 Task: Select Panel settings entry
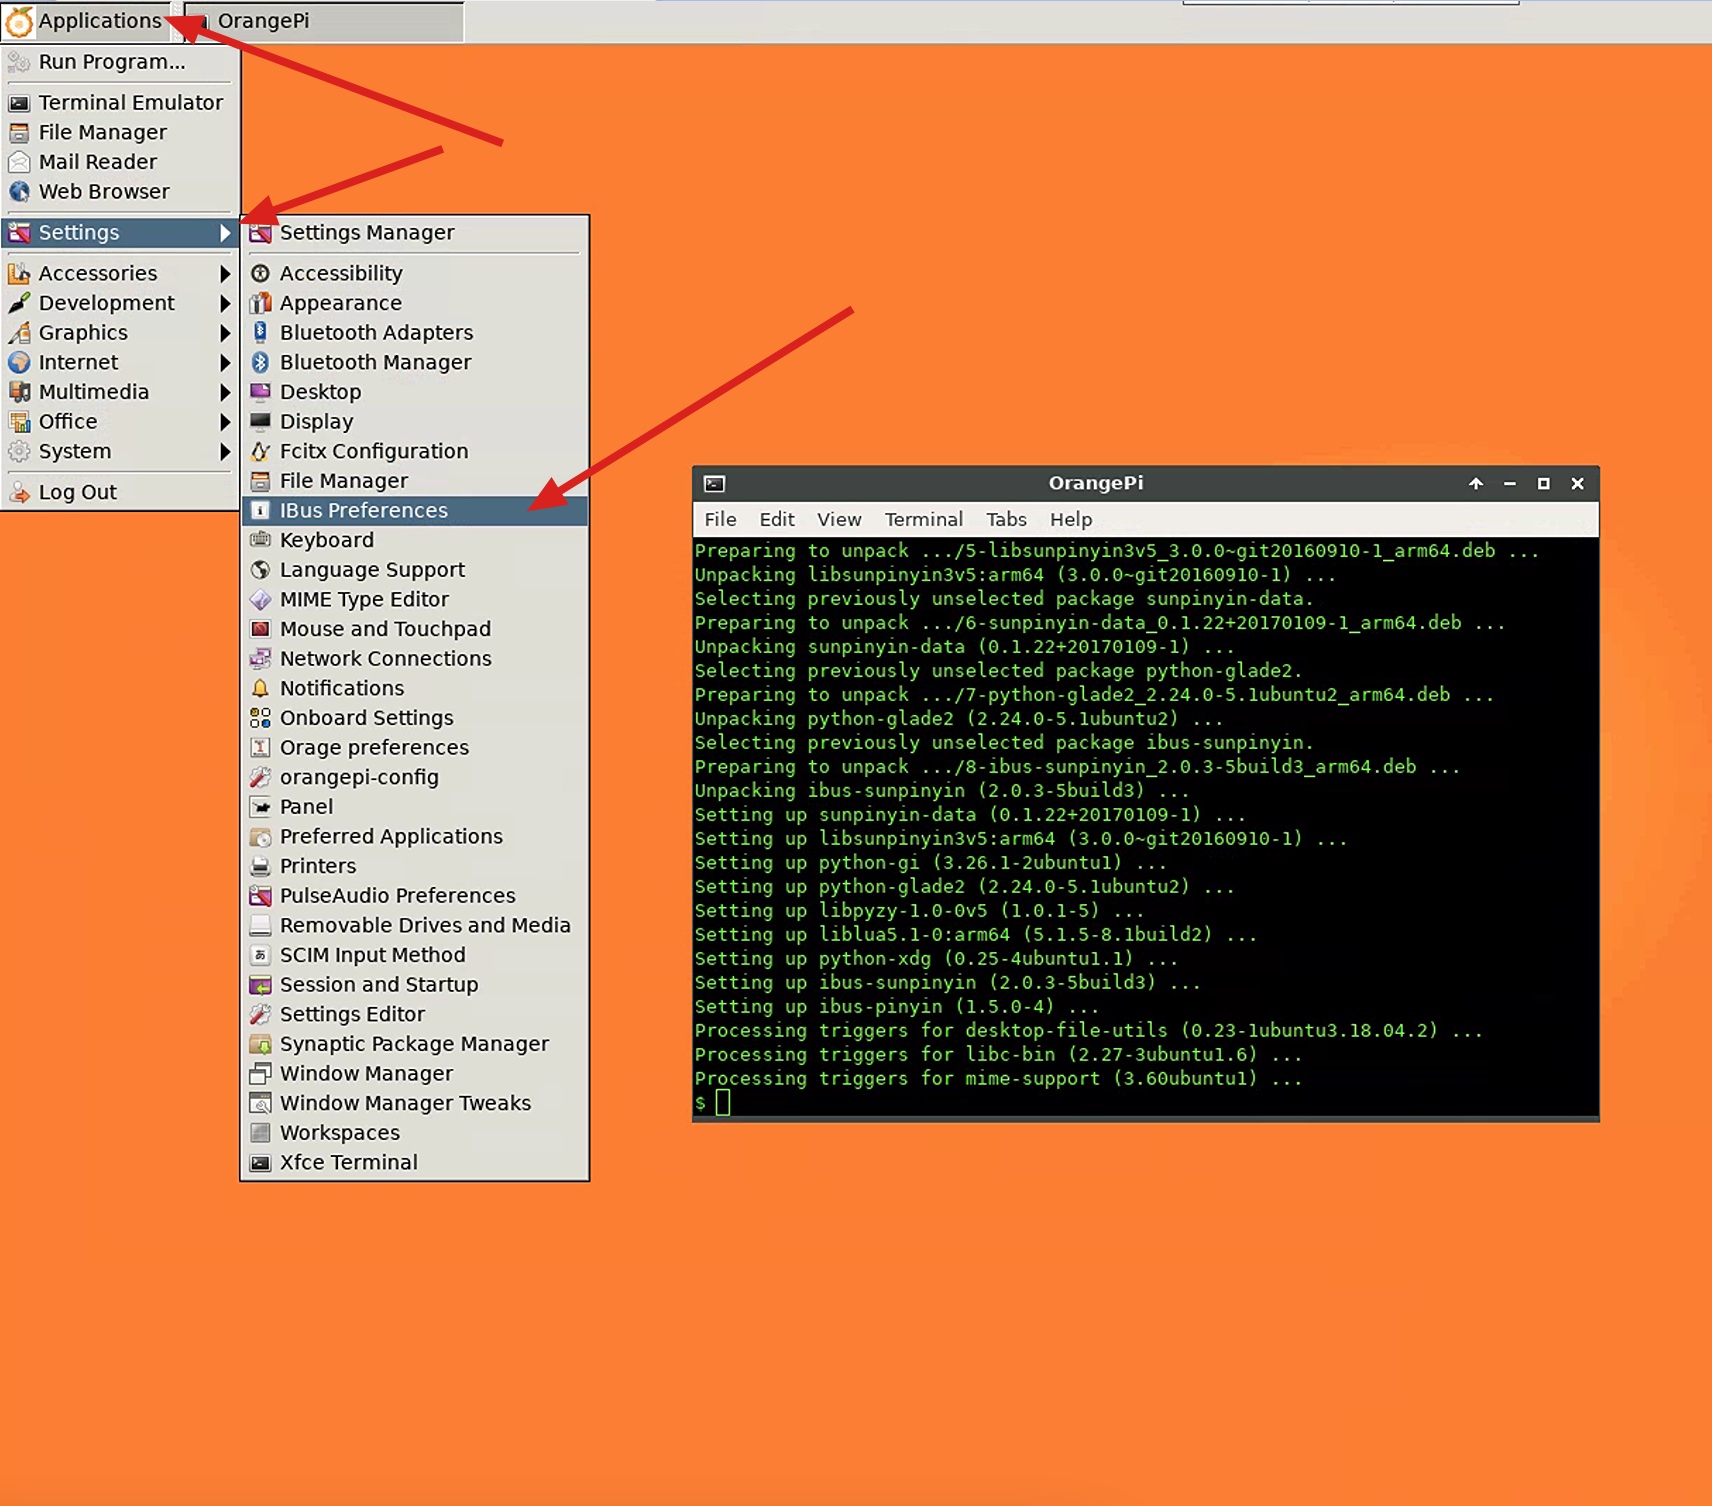(415, 807)
